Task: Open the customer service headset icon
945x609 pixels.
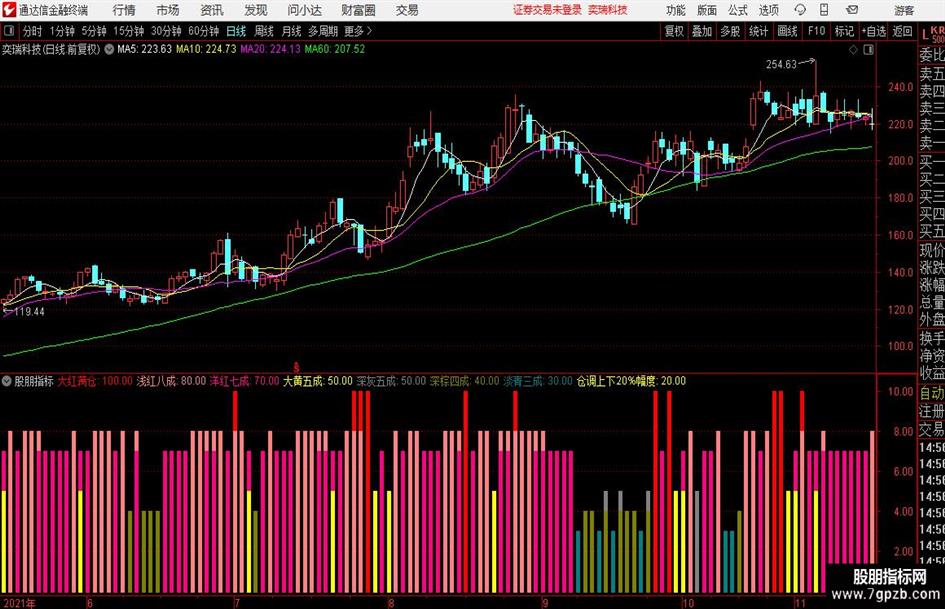Action: coord(800,10)
